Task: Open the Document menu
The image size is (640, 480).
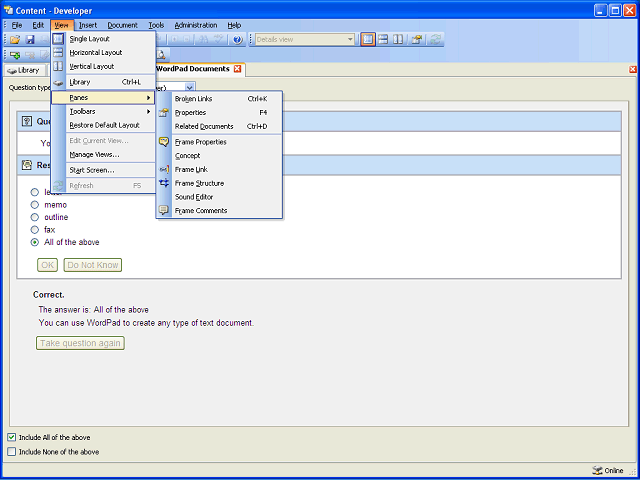Action: pyautogui.click(x=122, y=25)
